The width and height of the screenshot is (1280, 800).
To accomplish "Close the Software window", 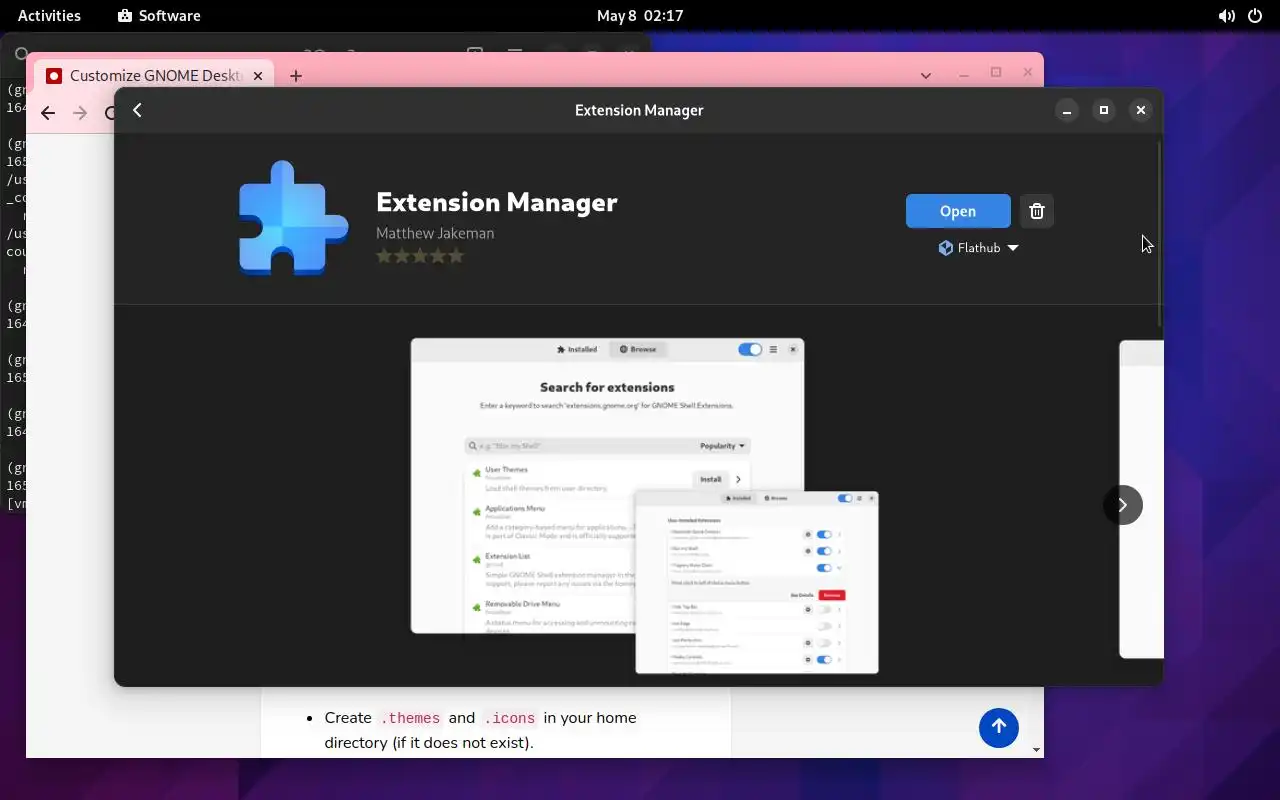I will point(1141,110).
